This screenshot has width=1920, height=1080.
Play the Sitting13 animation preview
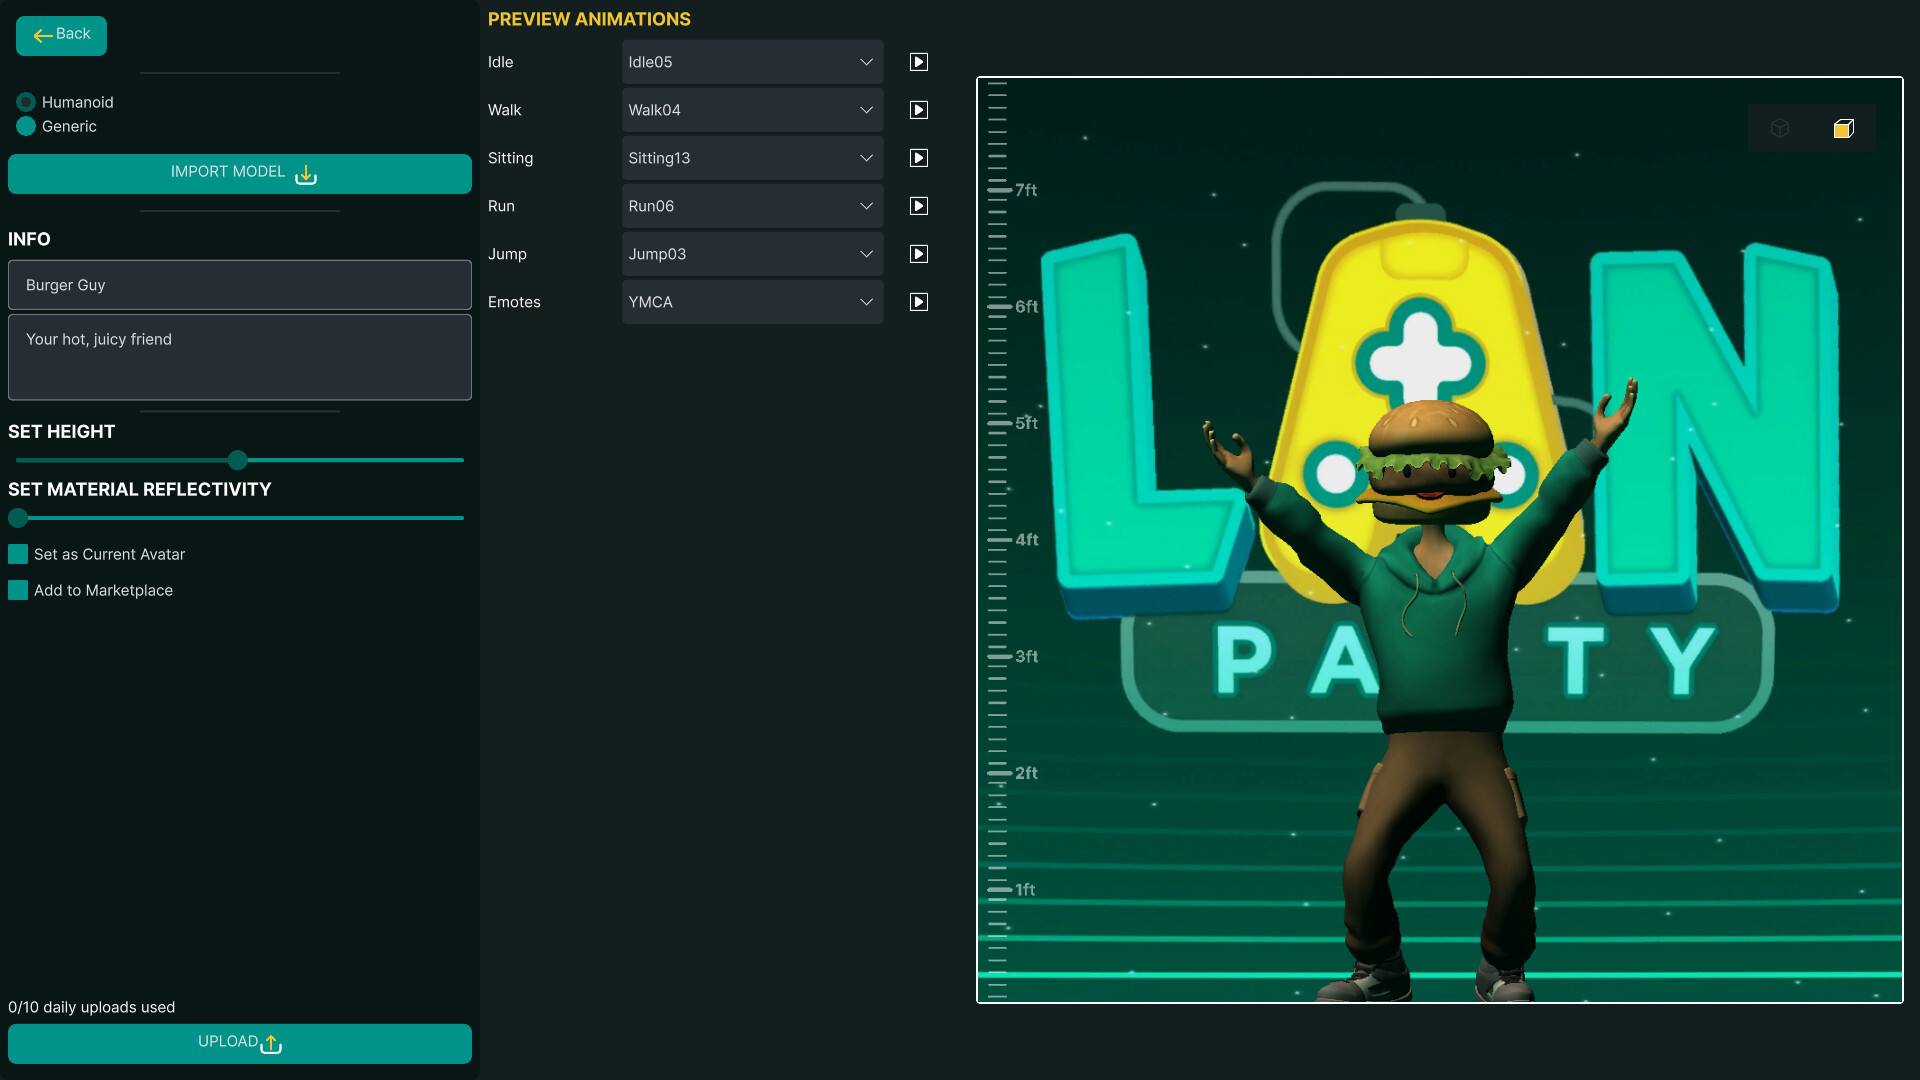pos(918,157)
